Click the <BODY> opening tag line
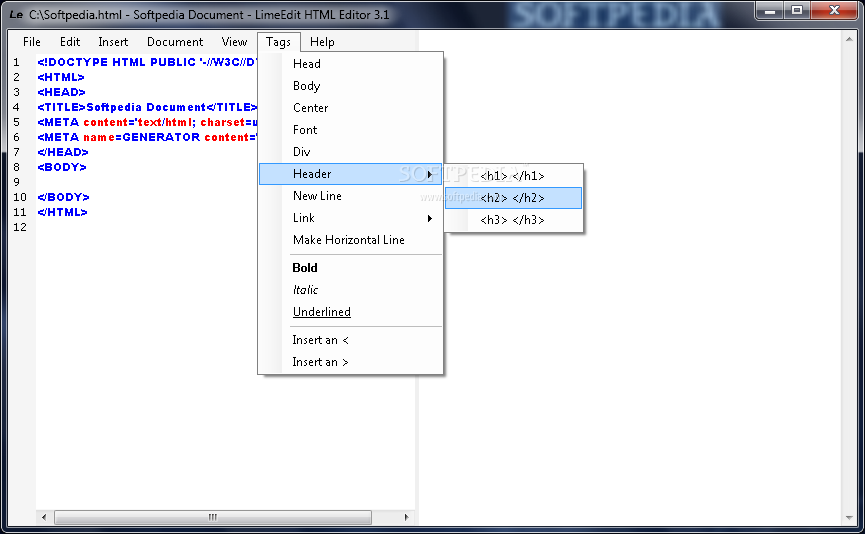The width and height of the screenshot is (865, 534). [62, 167]
